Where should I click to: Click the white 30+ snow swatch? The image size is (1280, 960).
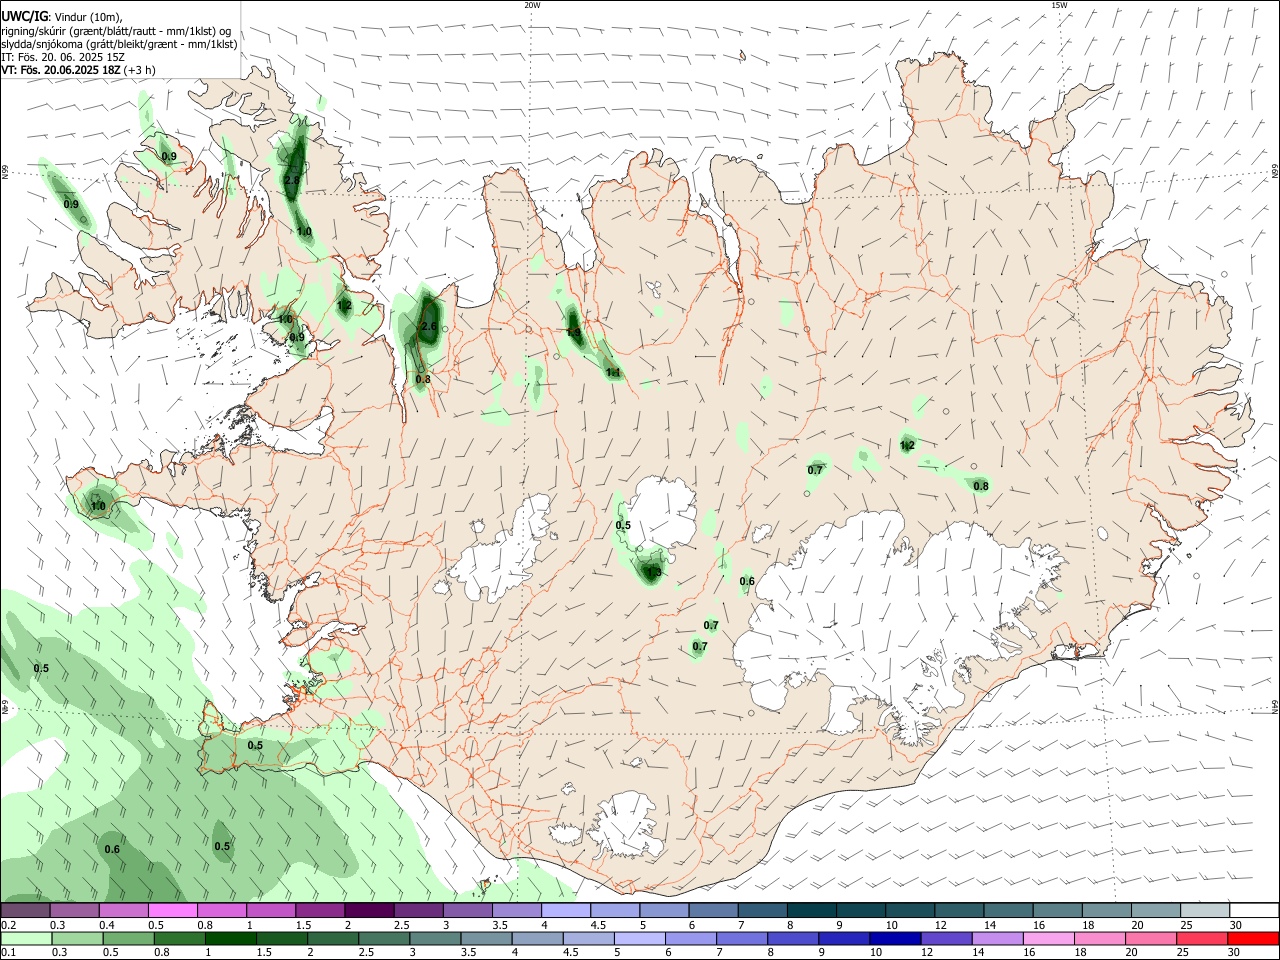tap(1255, 911)
